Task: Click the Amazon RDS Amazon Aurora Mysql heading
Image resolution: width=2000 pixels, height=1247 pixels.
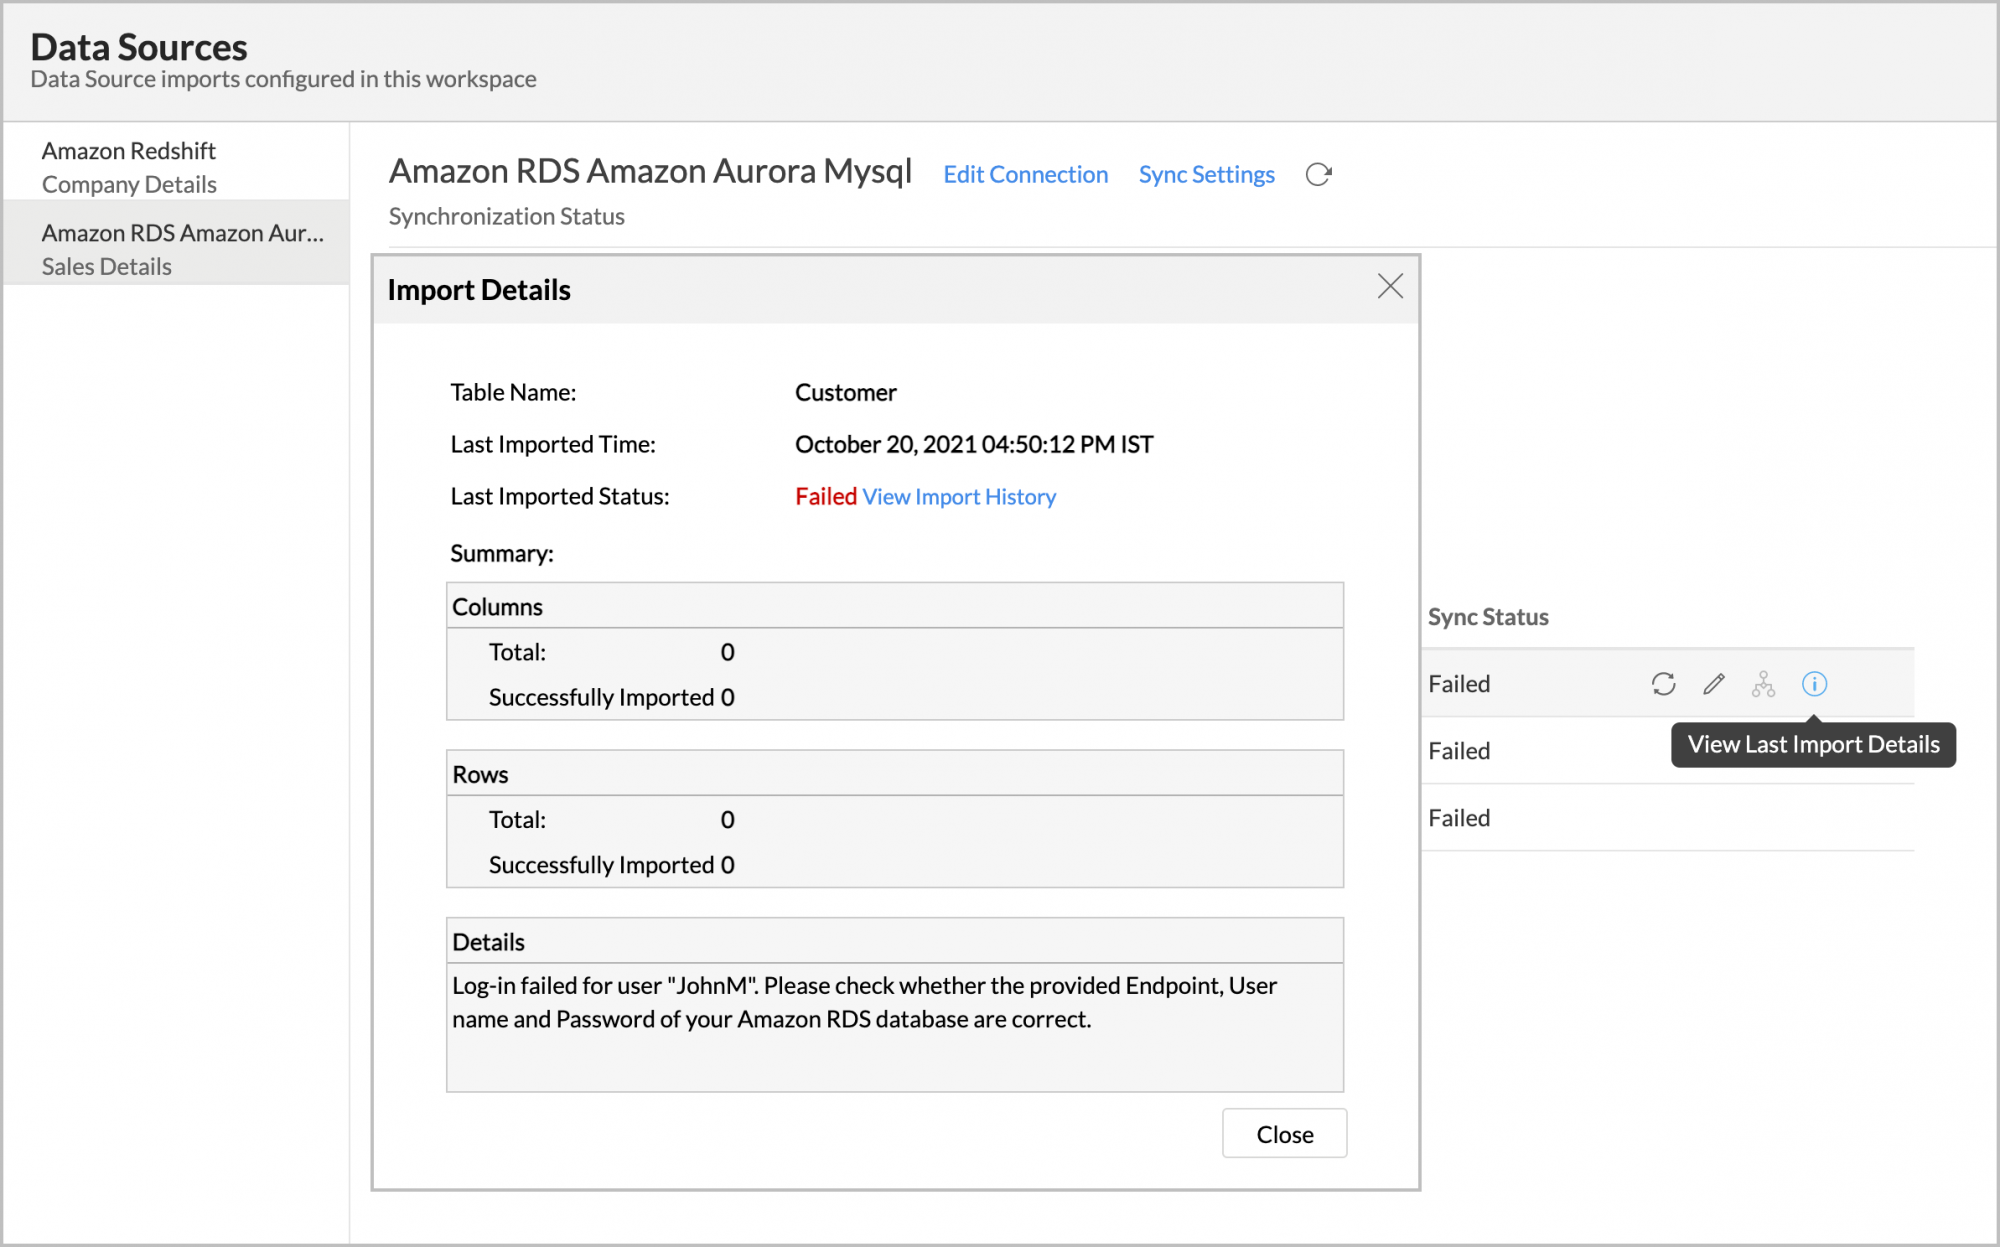Action: [x=650, y=172]
